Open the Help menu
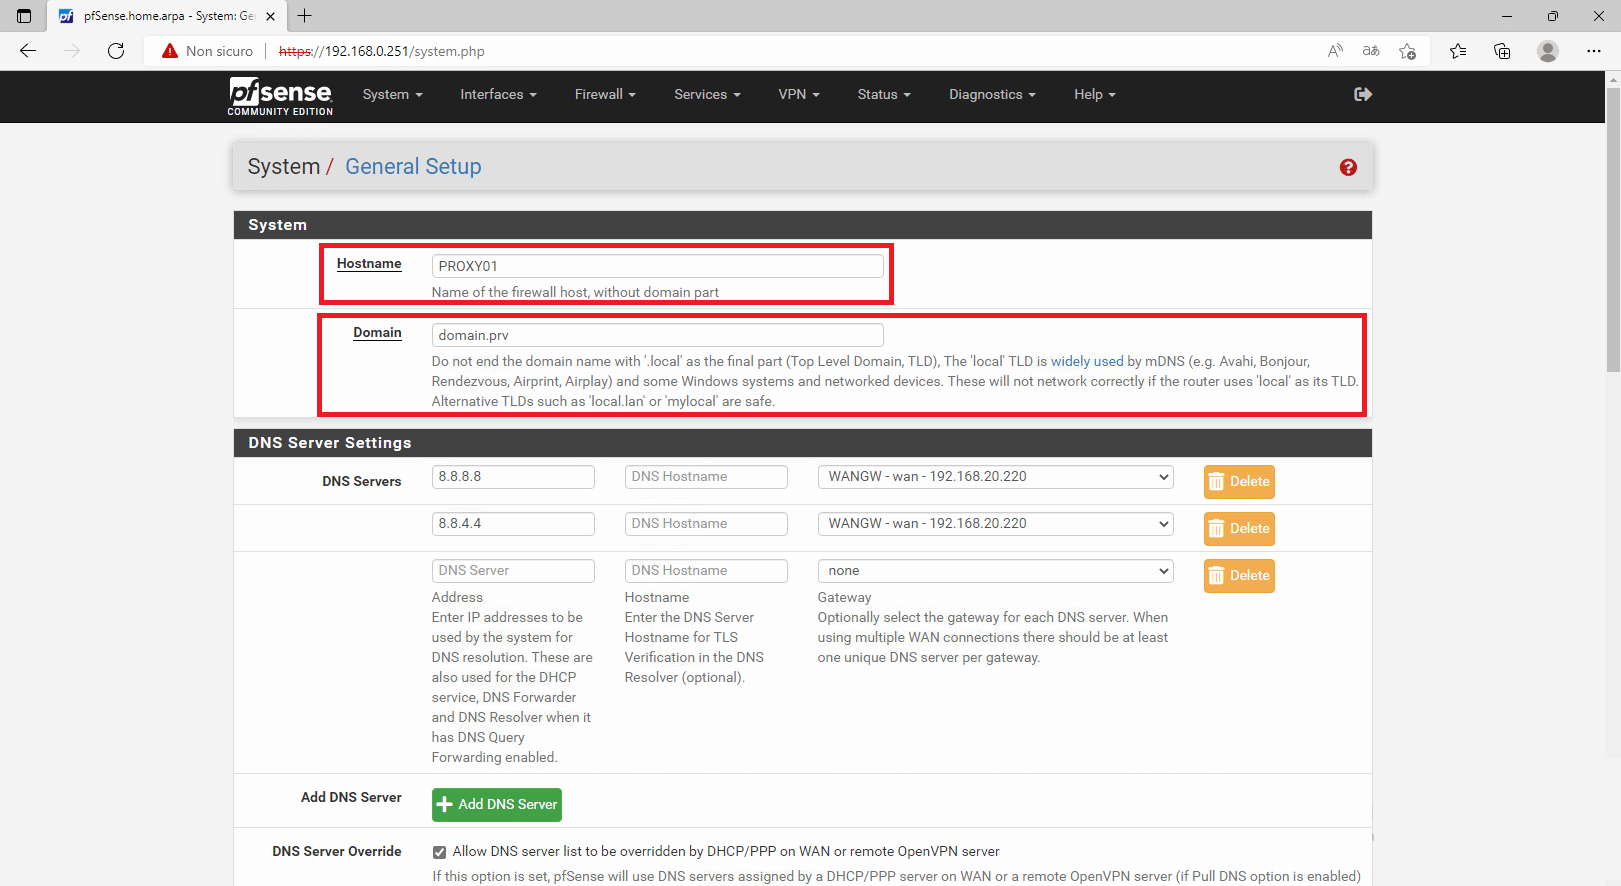 (x=1094, y=95)
